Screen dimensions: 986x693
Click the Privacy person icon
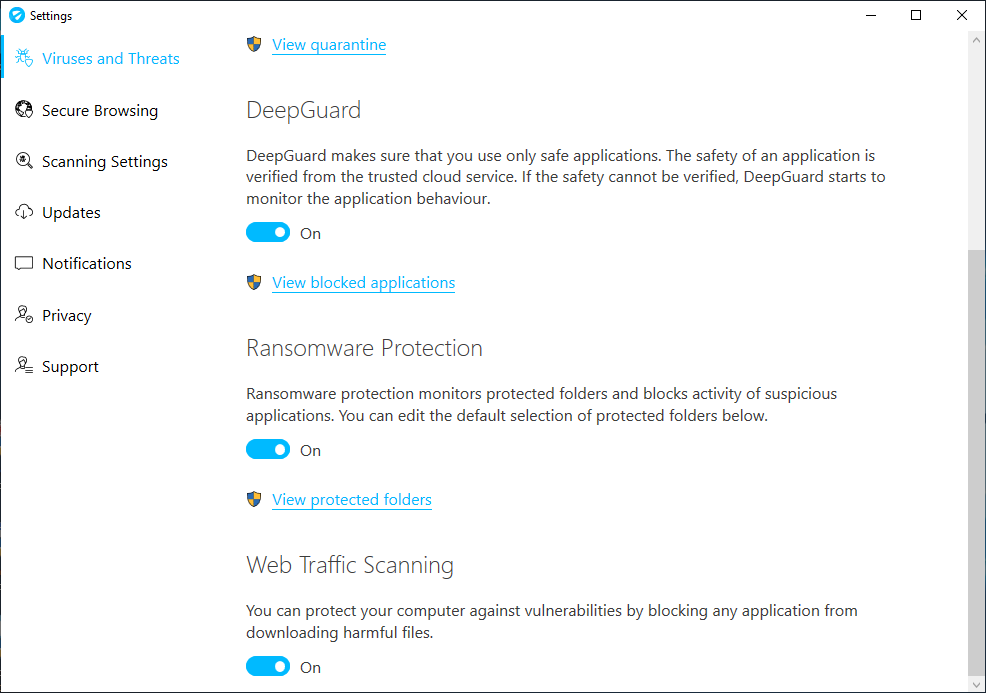25,315
